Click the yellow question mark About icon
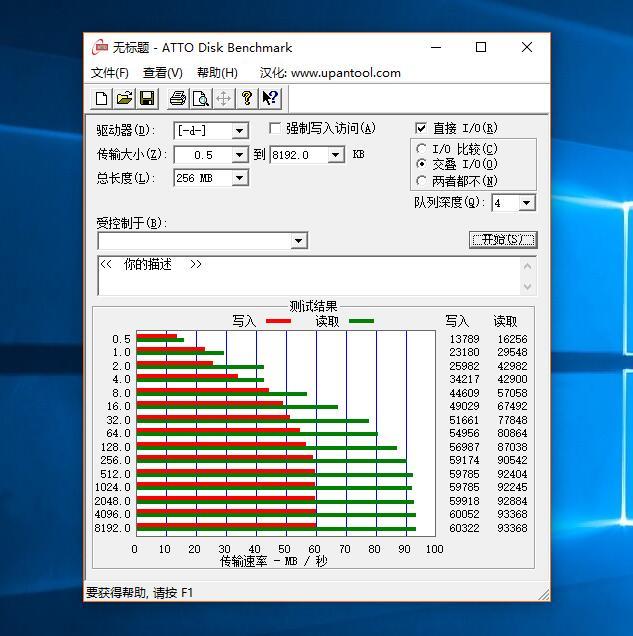Image resolution: width=633 pixels, height=636 pixels. point(247,99)
